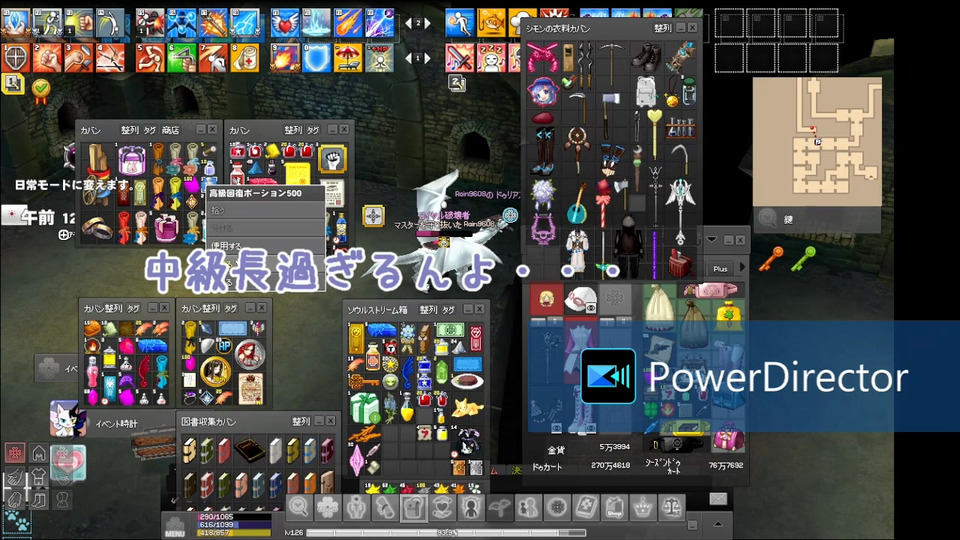Open the MENU button
Image resolution: width=960 pixels, height=540 pixels.
[175, 528]
